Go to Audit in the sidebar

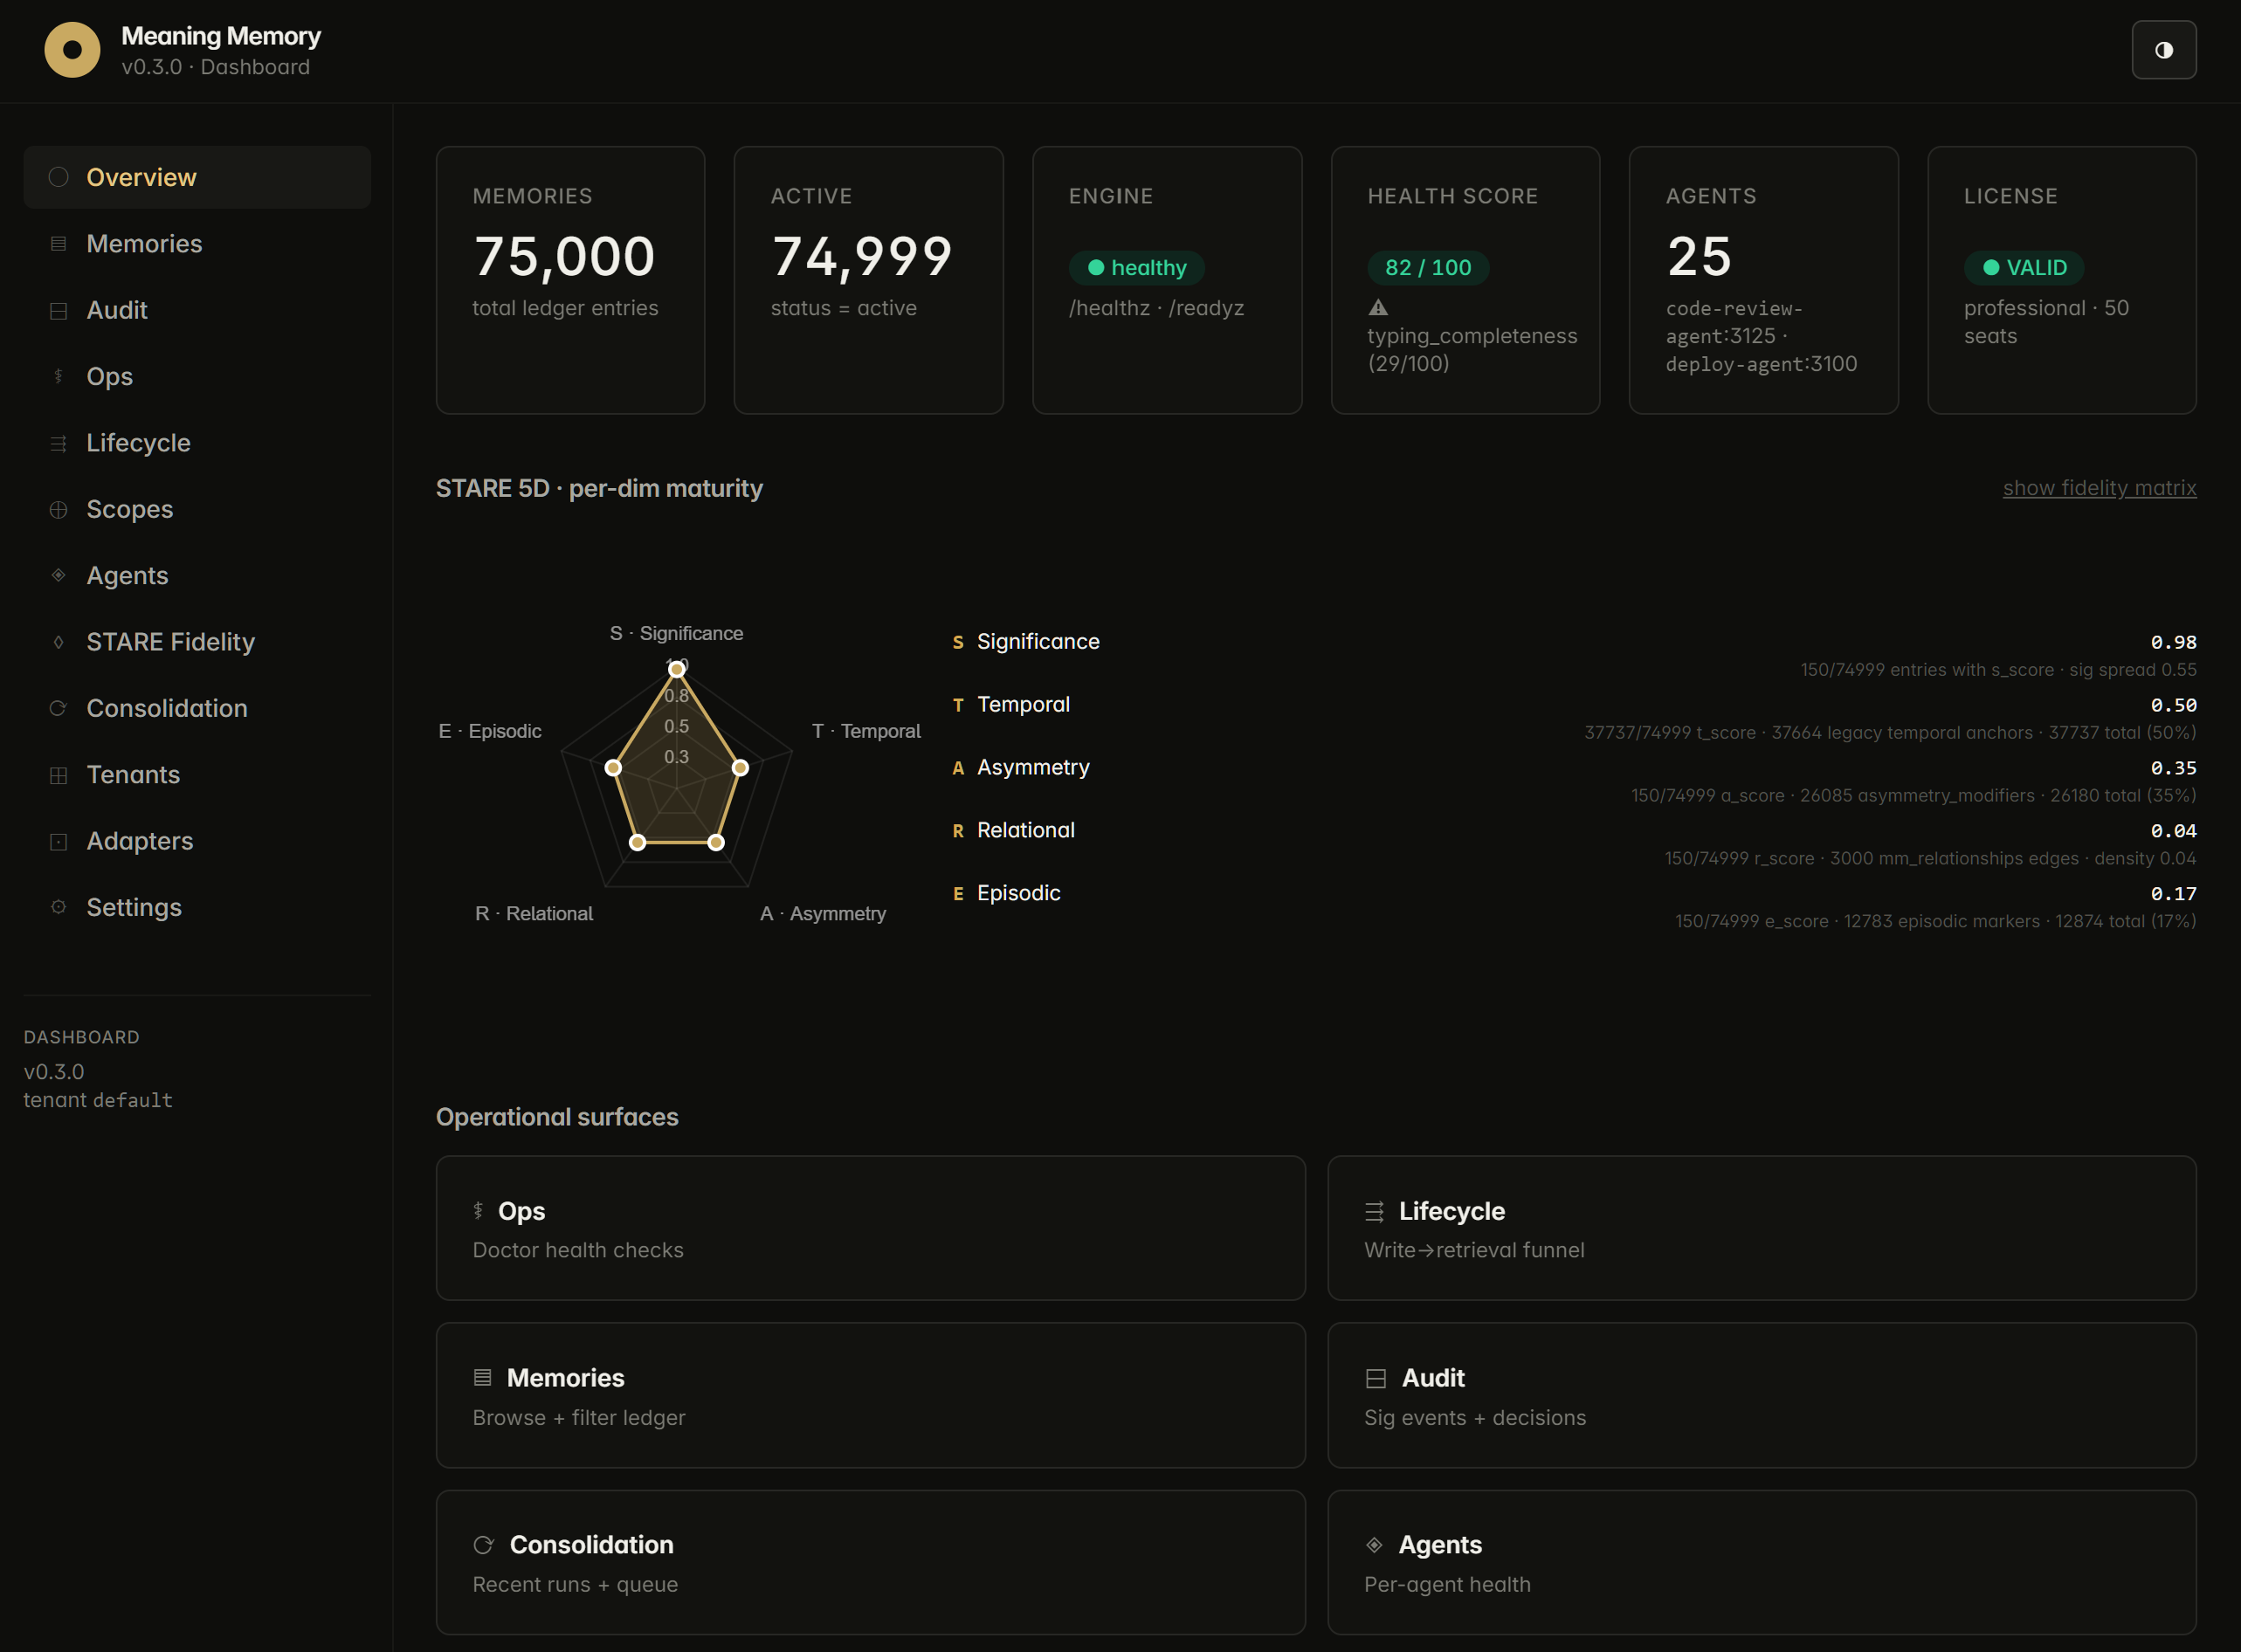click(197, 310)
